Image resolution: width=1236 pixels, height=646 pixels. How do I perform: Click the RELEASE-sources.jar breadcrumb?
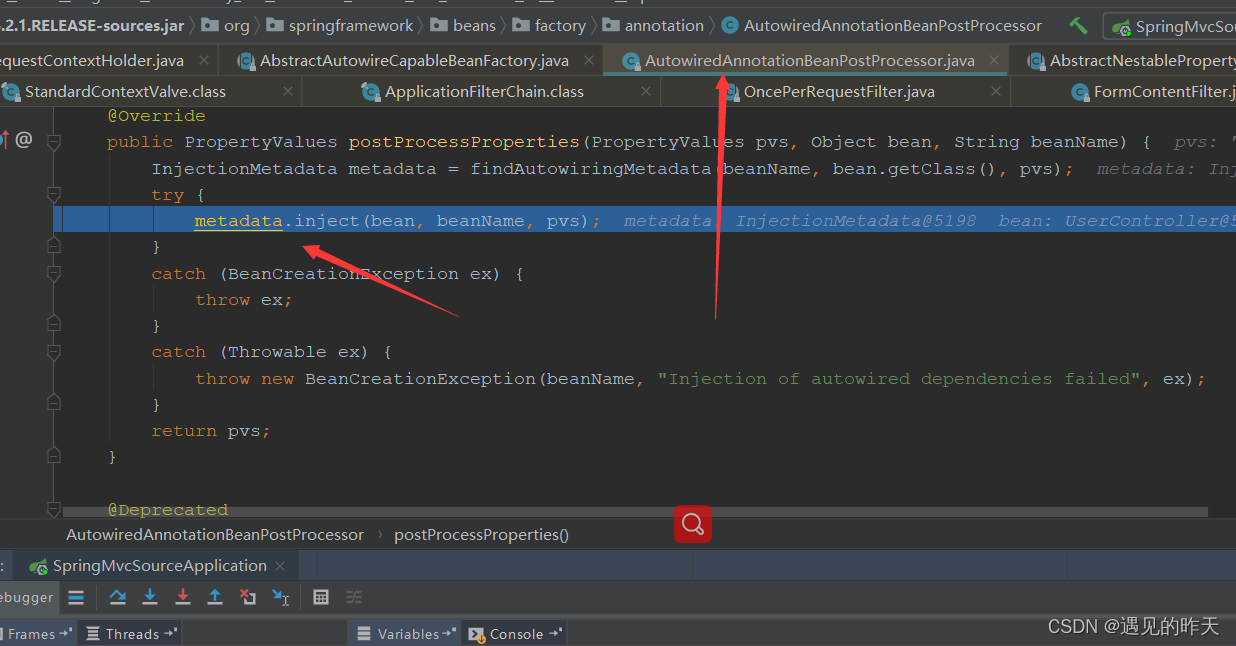point(92,26)
